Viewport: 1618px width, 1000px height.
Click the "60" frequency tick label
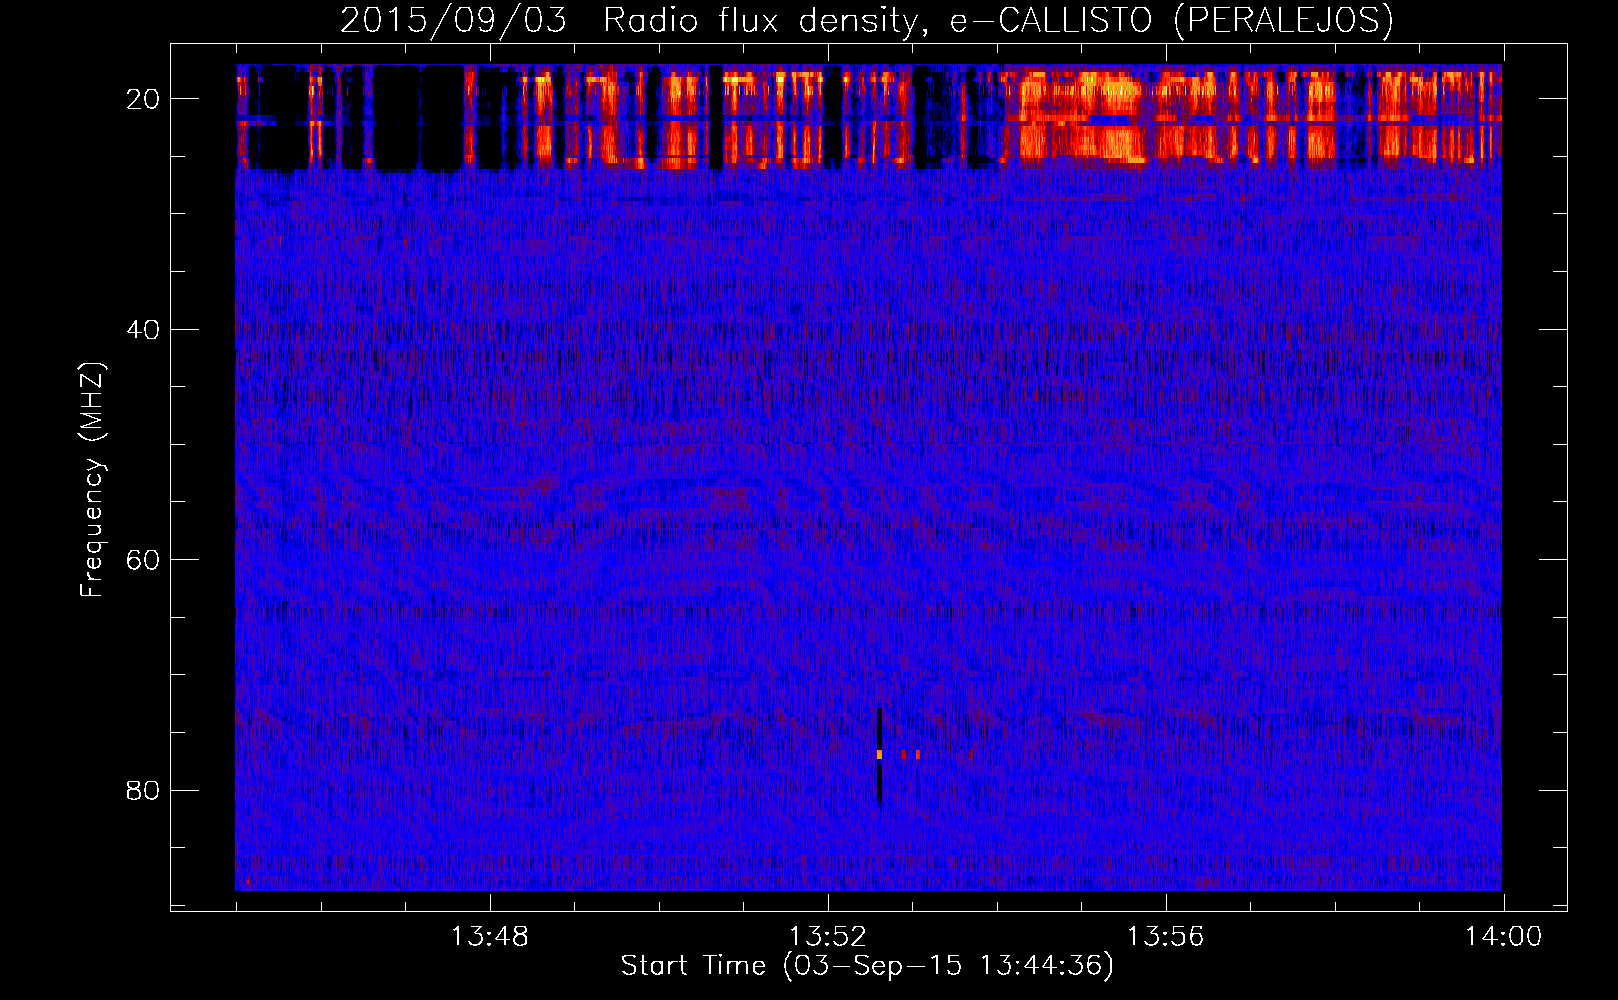144,559
